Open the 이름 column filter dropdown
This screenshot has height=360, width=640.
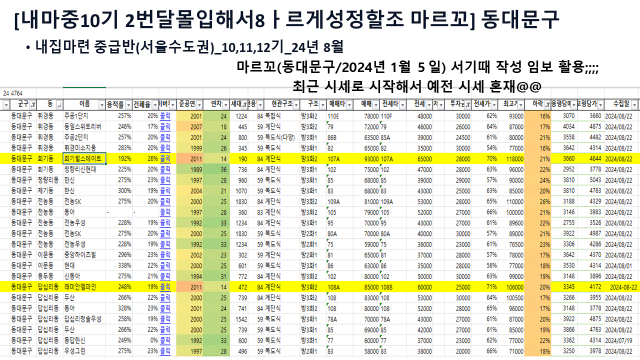pos(102,105)
